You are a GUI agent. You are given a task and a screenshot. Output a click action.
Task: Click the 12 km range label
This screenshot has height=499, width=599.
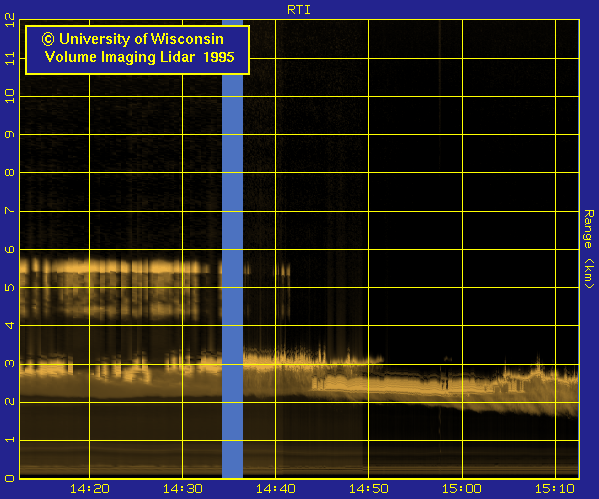tap(10, 19)
